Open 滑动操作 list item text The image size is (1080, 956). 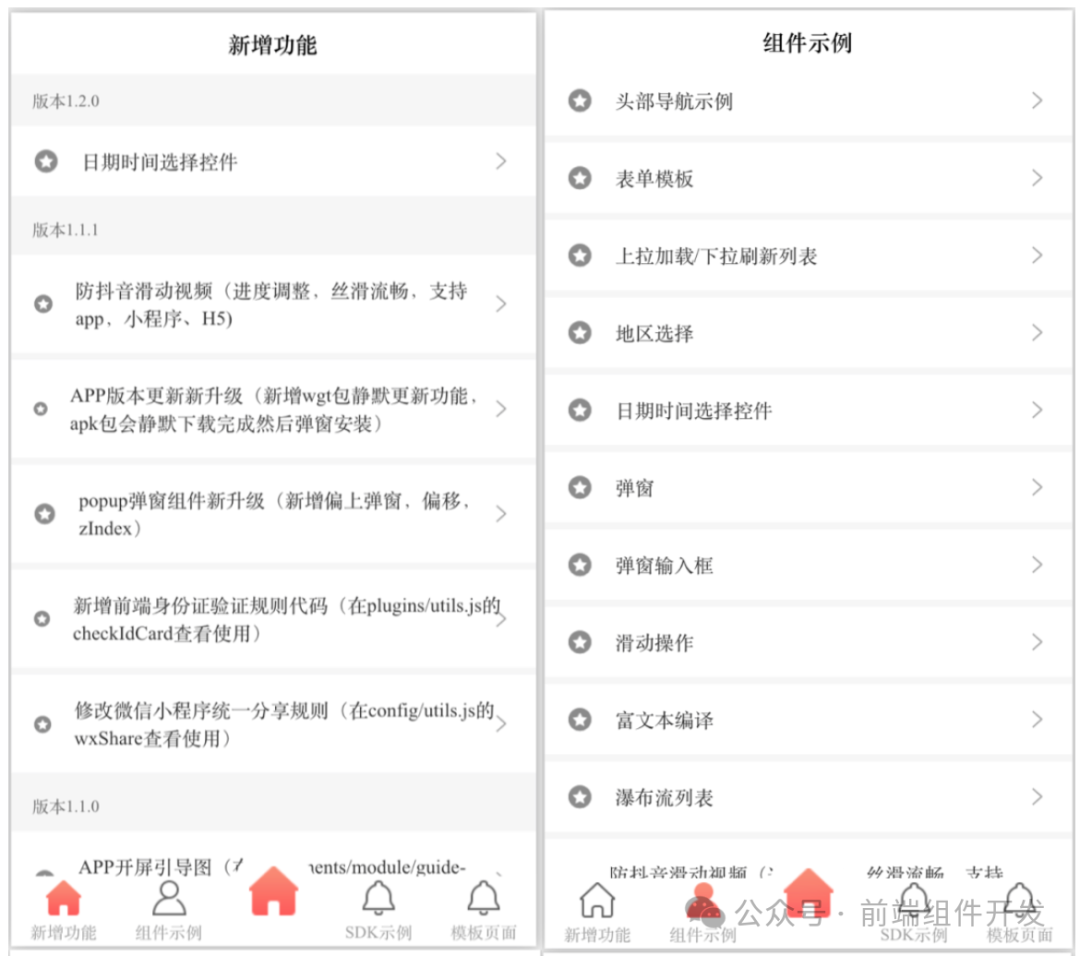[x=654, y=643]
